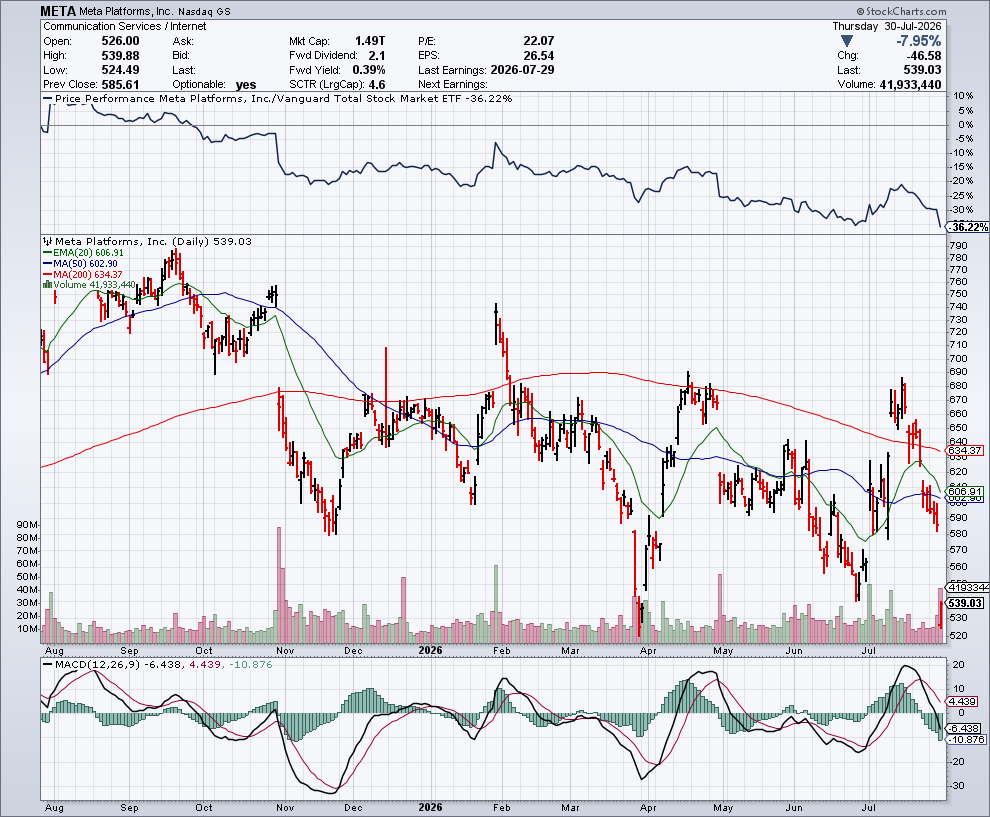Screen dimensions: 990x817
Task: Click the 539.03 last price axis tag
Action: click(965, 603)
